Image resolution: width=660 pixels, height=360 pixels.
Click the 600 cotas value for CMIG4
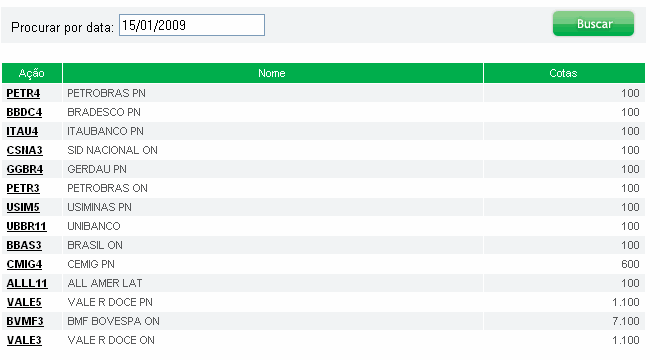click(630, 264)
